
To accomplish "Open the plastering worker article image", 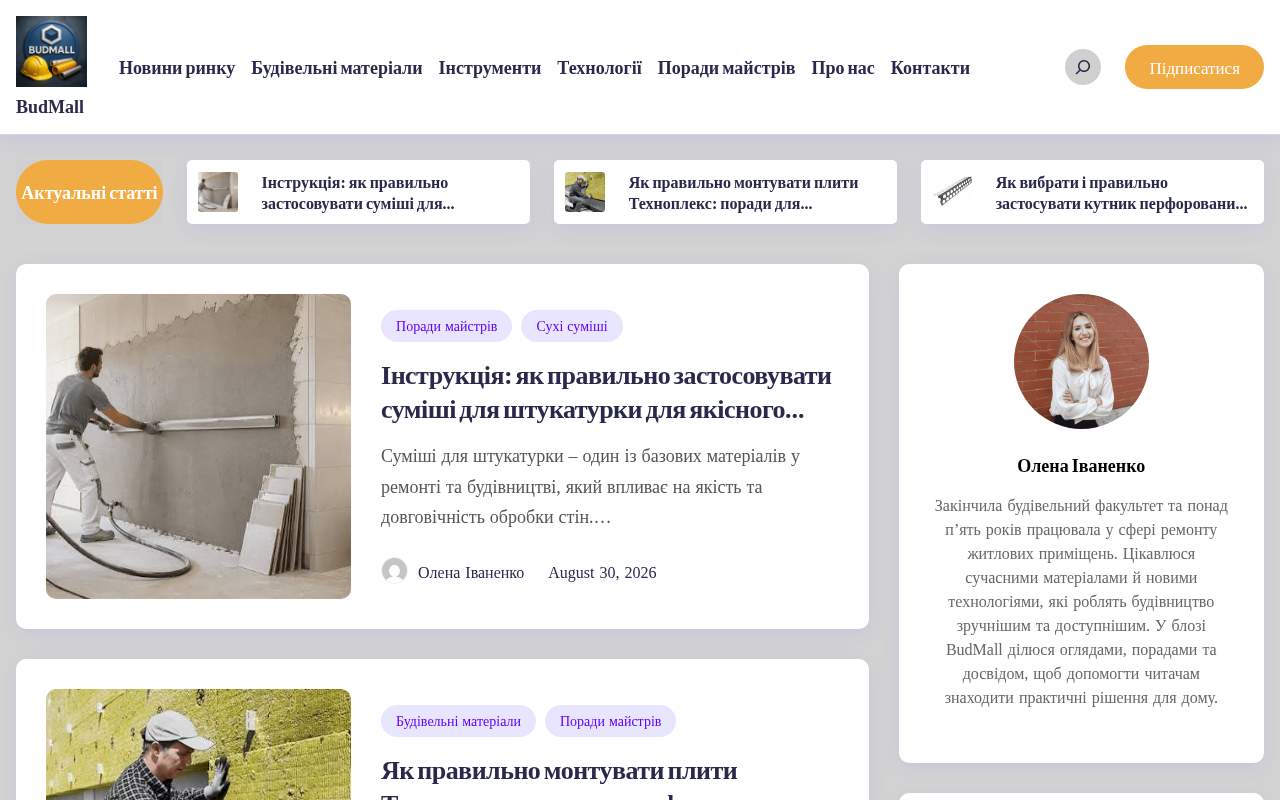I will point(198,446).
